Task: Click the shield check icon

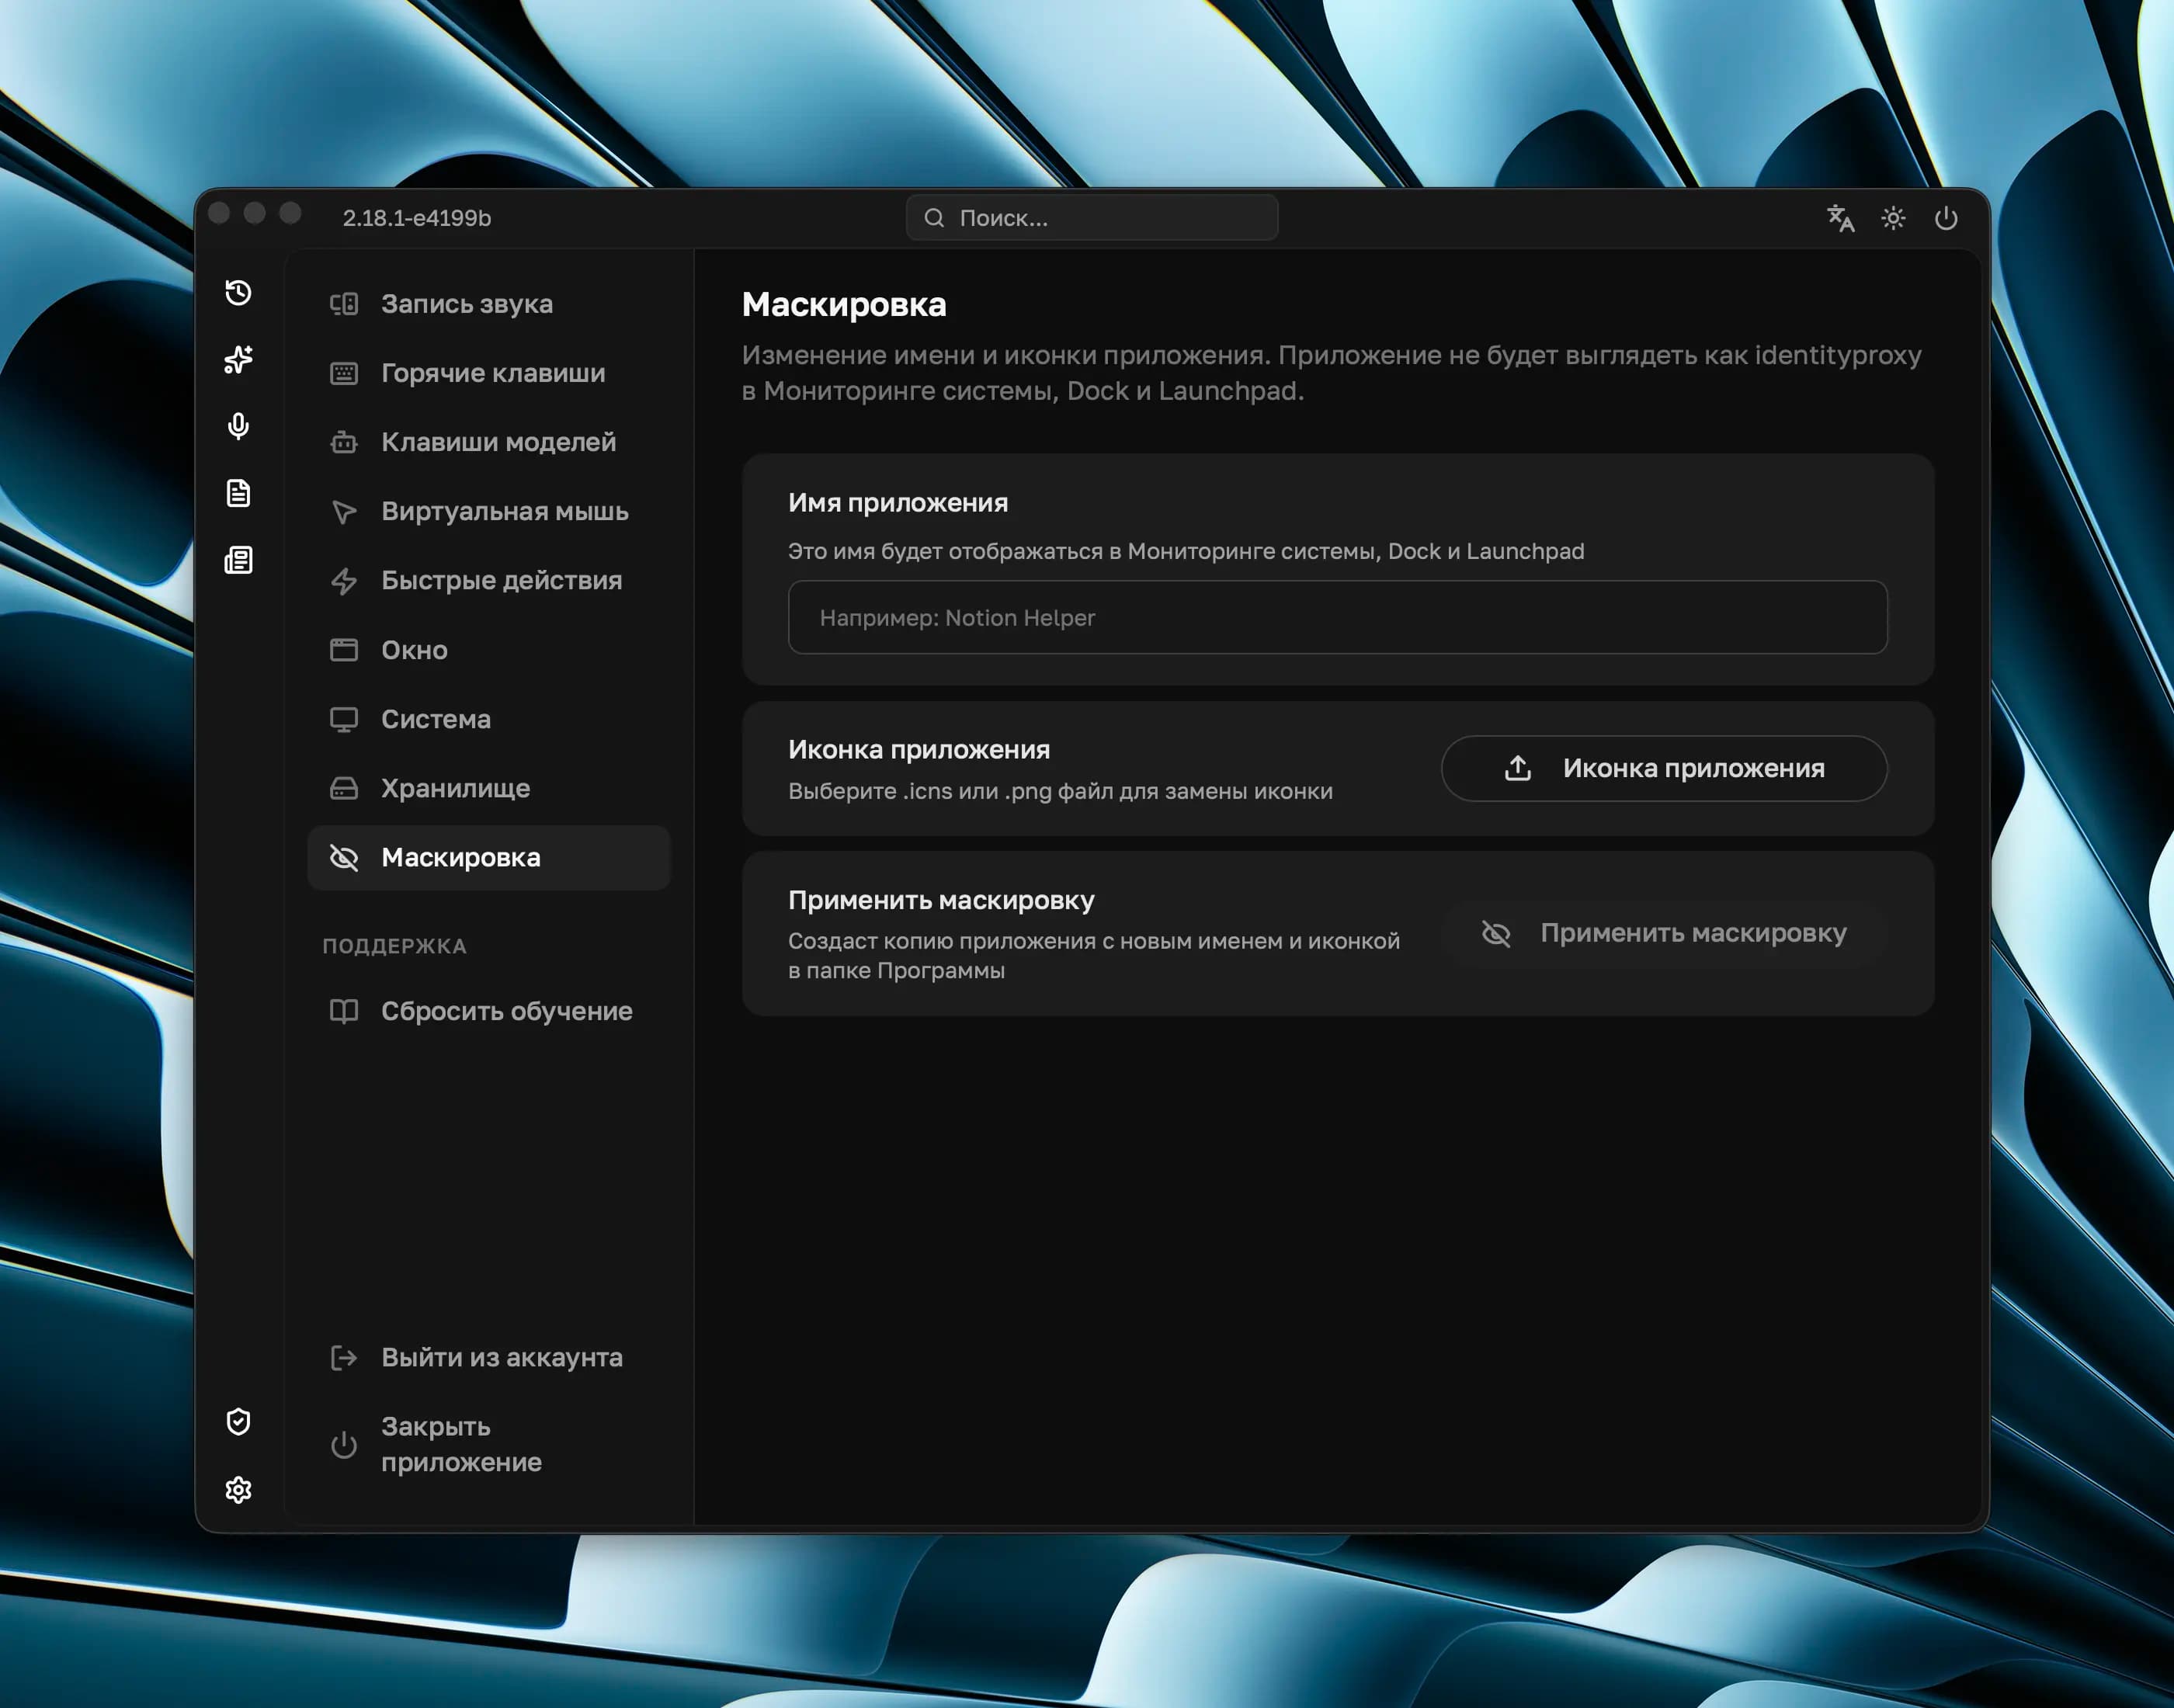Action: coord(238,1421)
